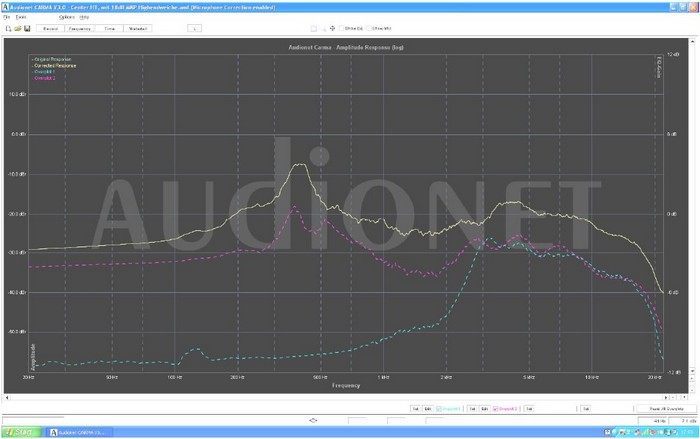Click the horizontal scrollbar right arrow
700x439 pixels.
(666, 397)
